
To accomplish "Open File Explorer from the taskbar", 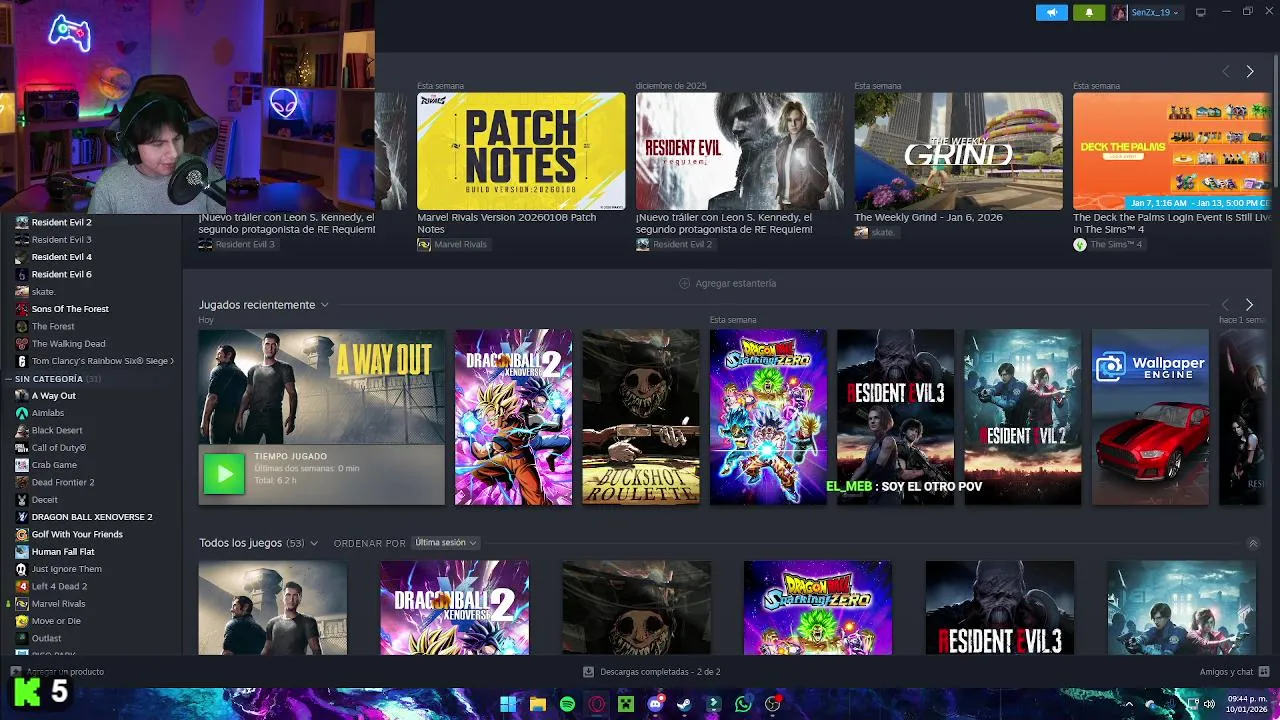I will (537, 704).
